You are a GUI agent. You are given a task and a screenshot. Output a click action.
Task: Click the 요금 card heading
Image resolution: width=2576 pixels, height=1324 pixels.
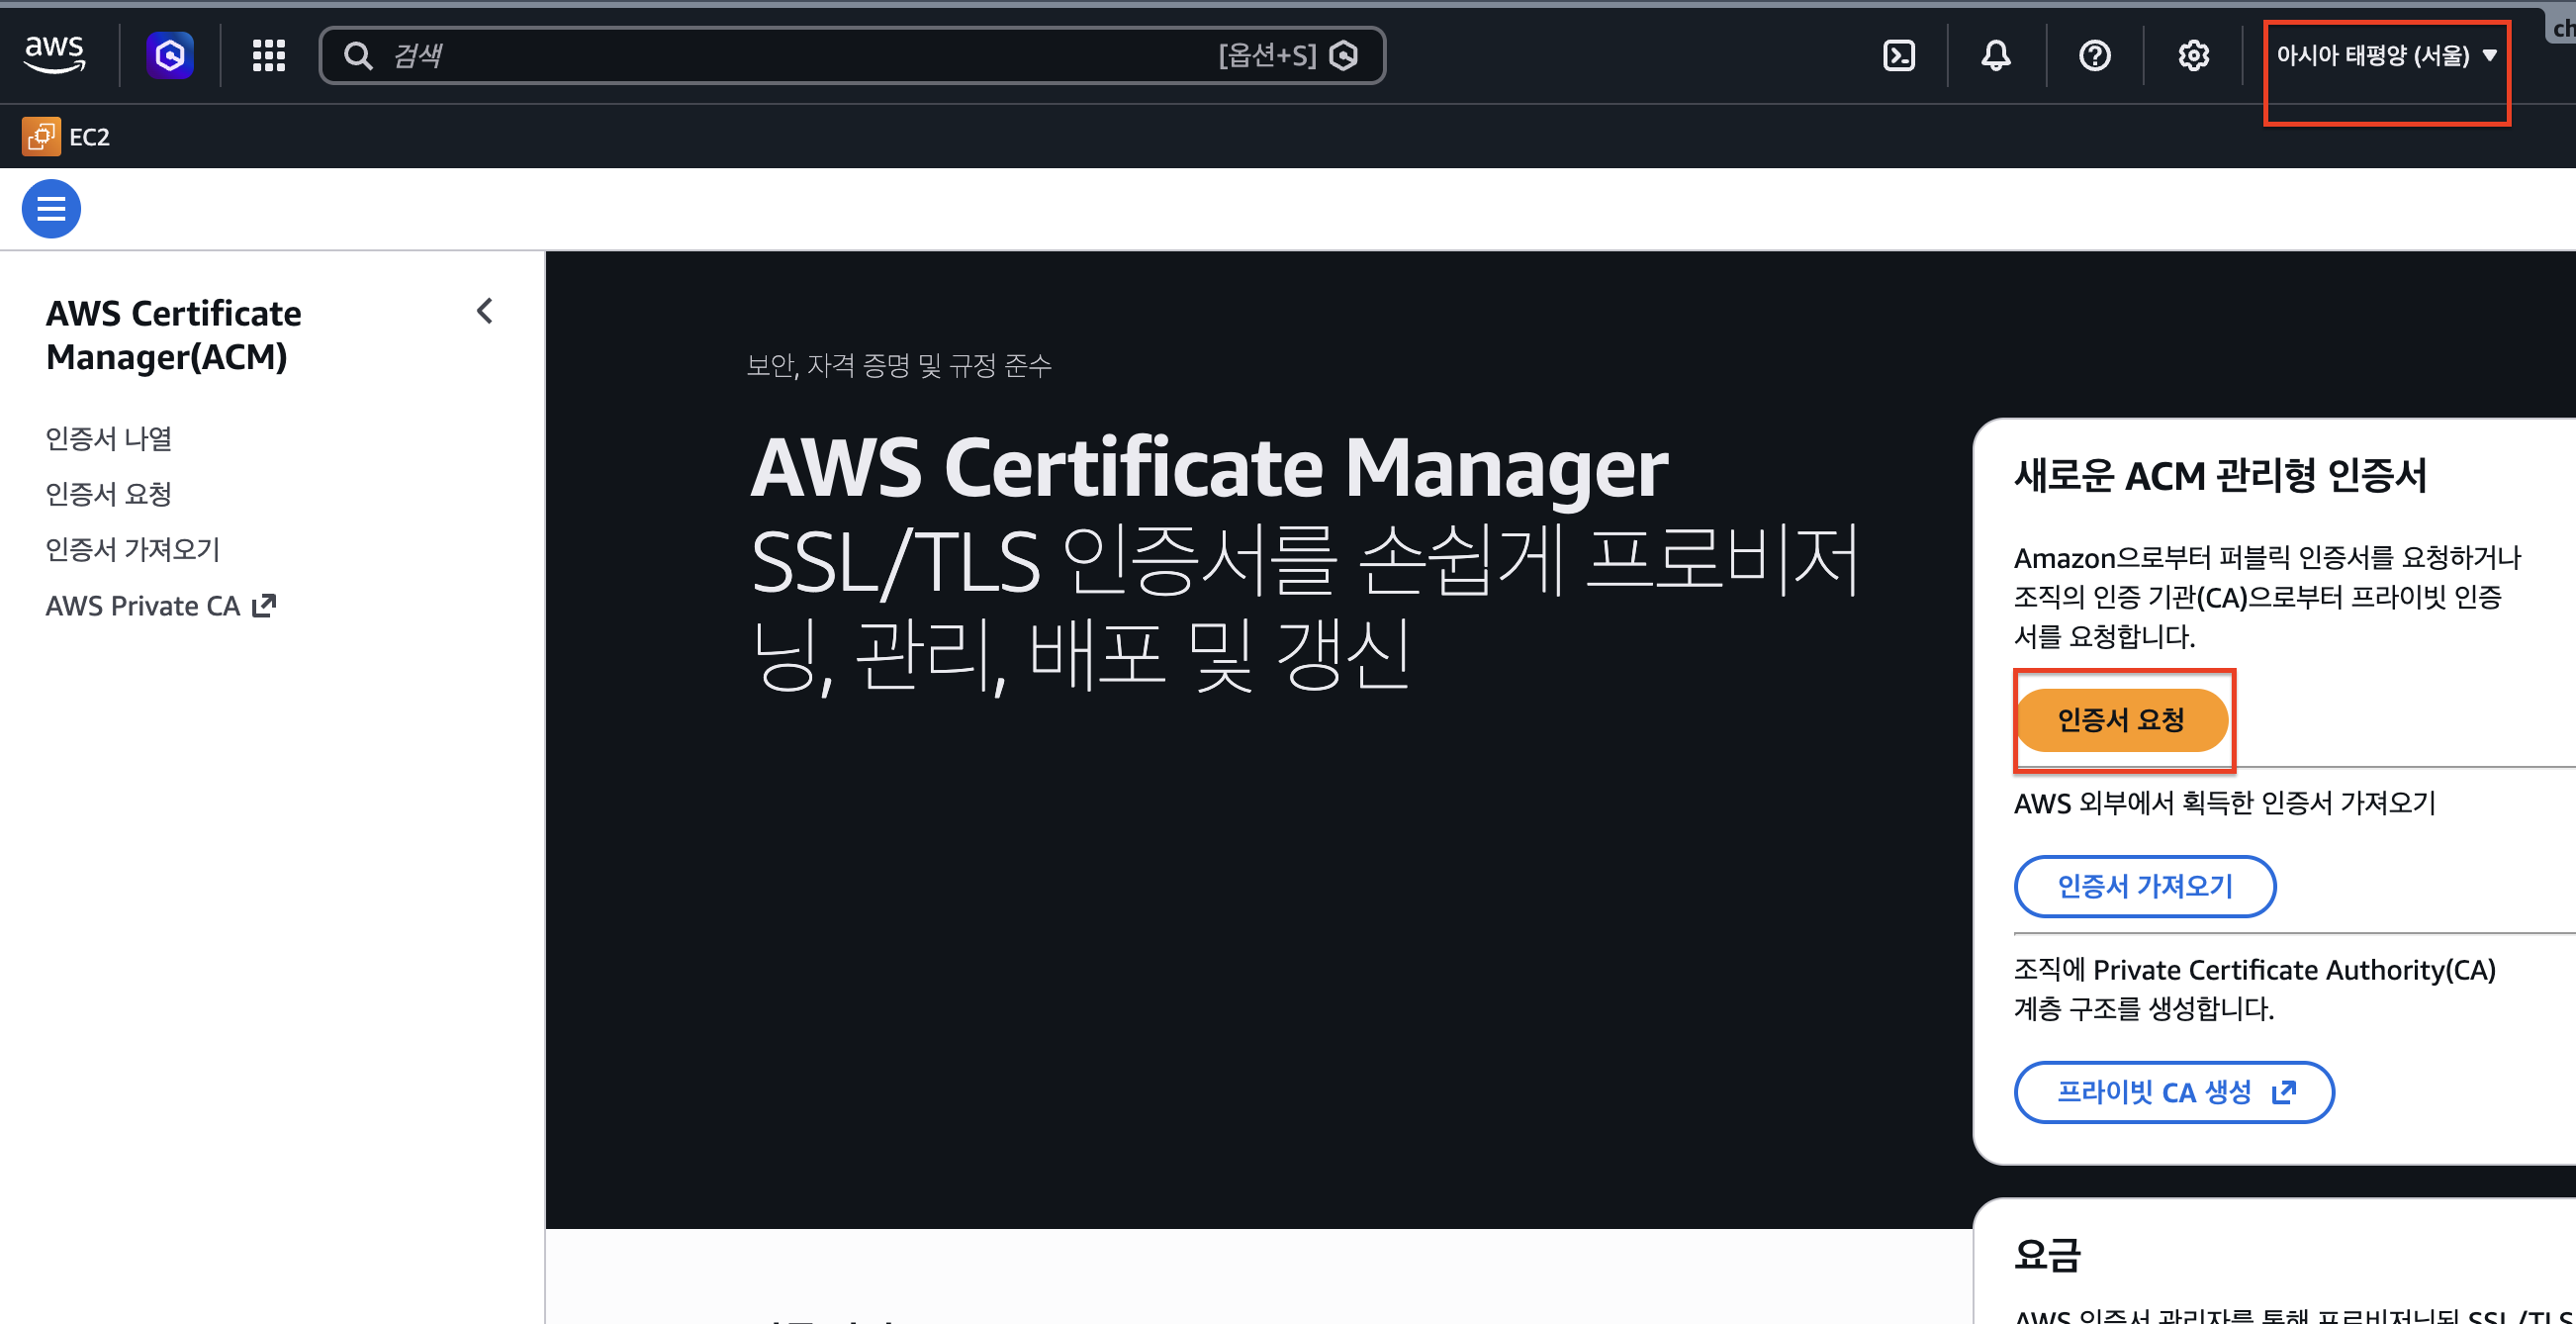pyautogui.click(x=2047, y=1254)
